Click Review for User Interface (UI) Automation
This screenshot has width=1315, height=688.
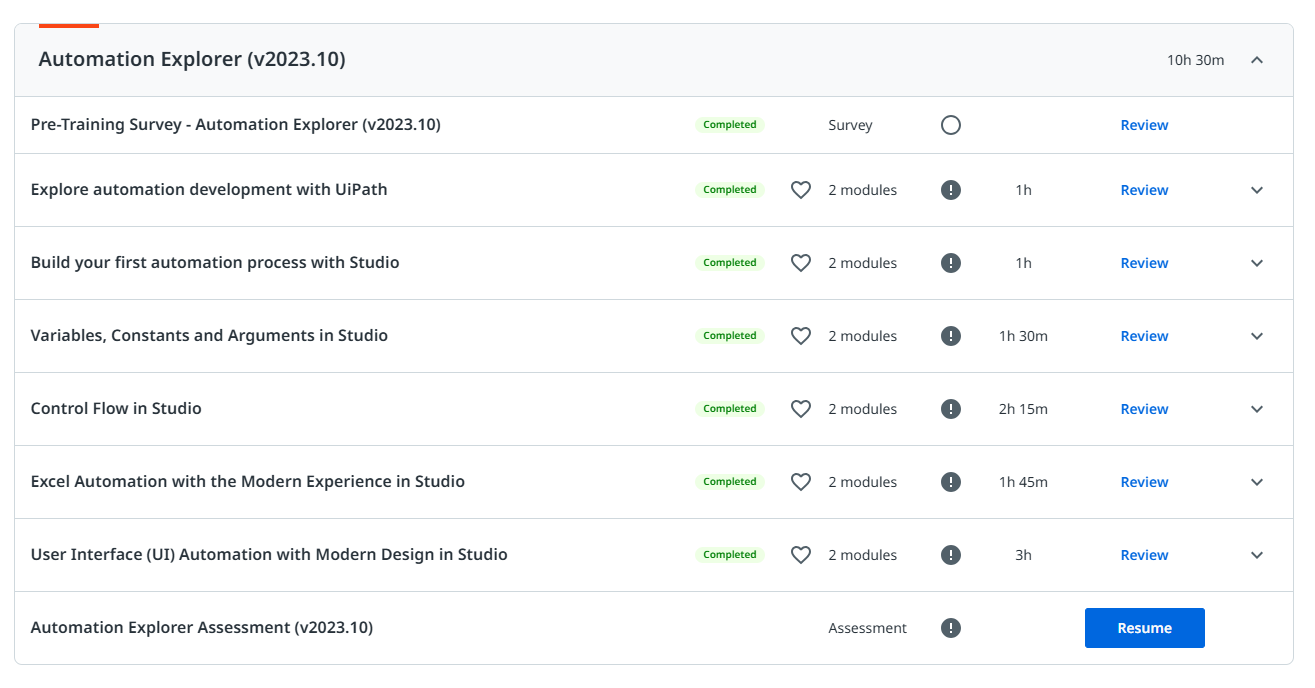click(x=1144, y=555)
